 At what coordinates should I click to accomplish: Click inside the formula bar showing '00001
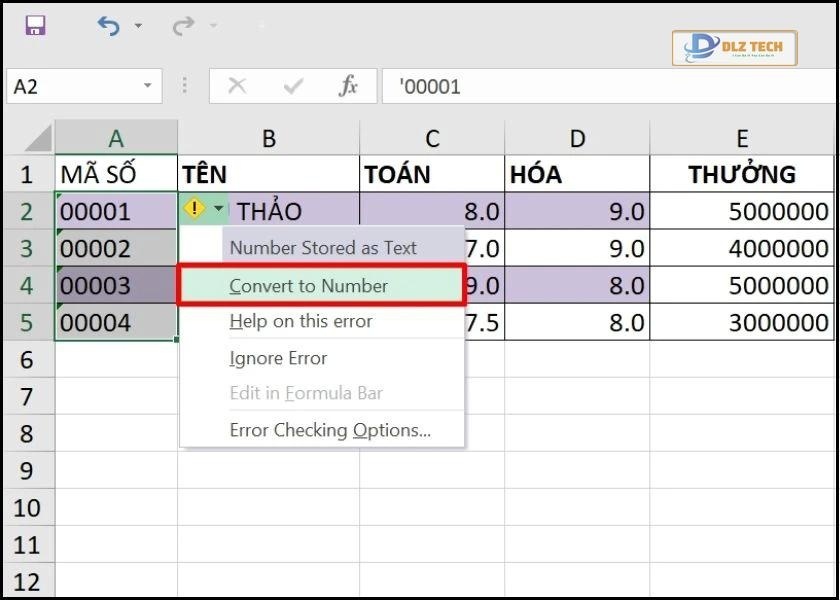pos(500,86)
